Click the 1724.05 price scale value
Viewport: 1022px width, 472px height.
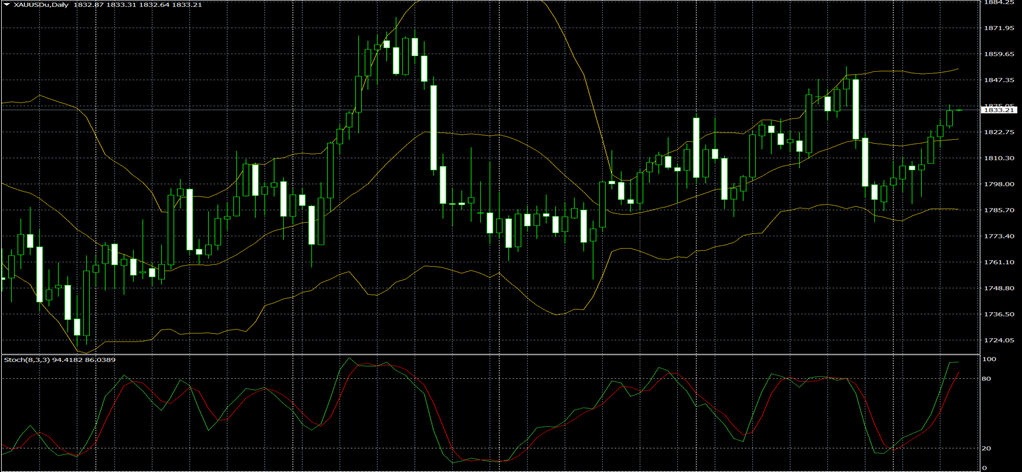coord(997,340)
